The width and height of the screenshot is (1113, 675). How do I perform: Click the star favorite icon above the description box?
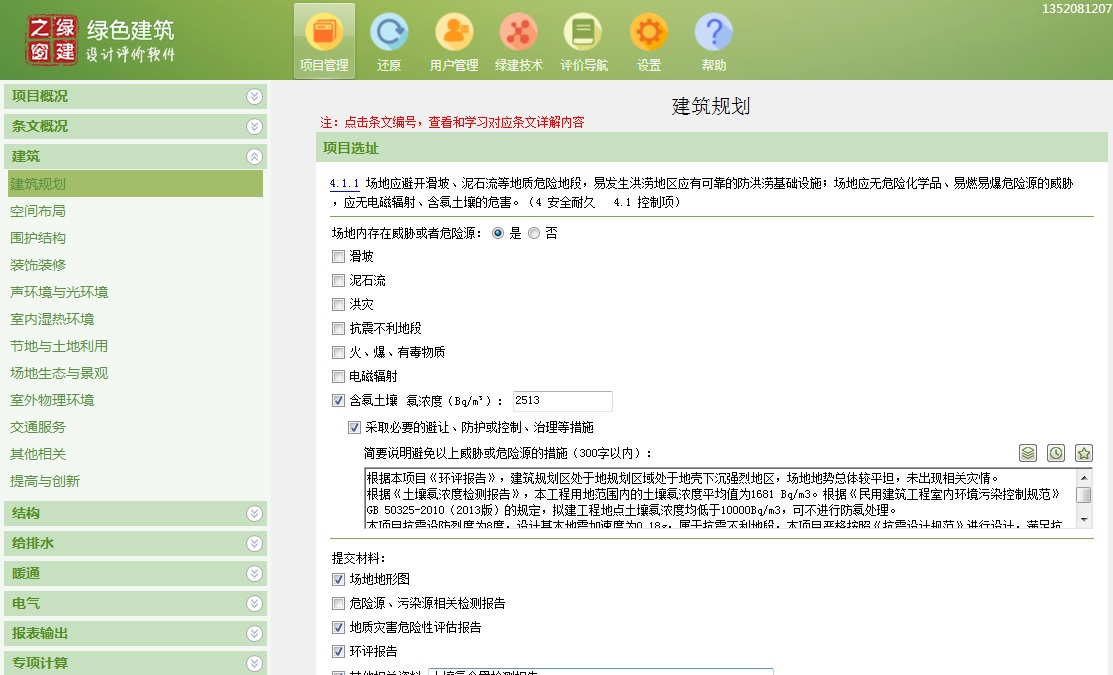point(1084,453)
